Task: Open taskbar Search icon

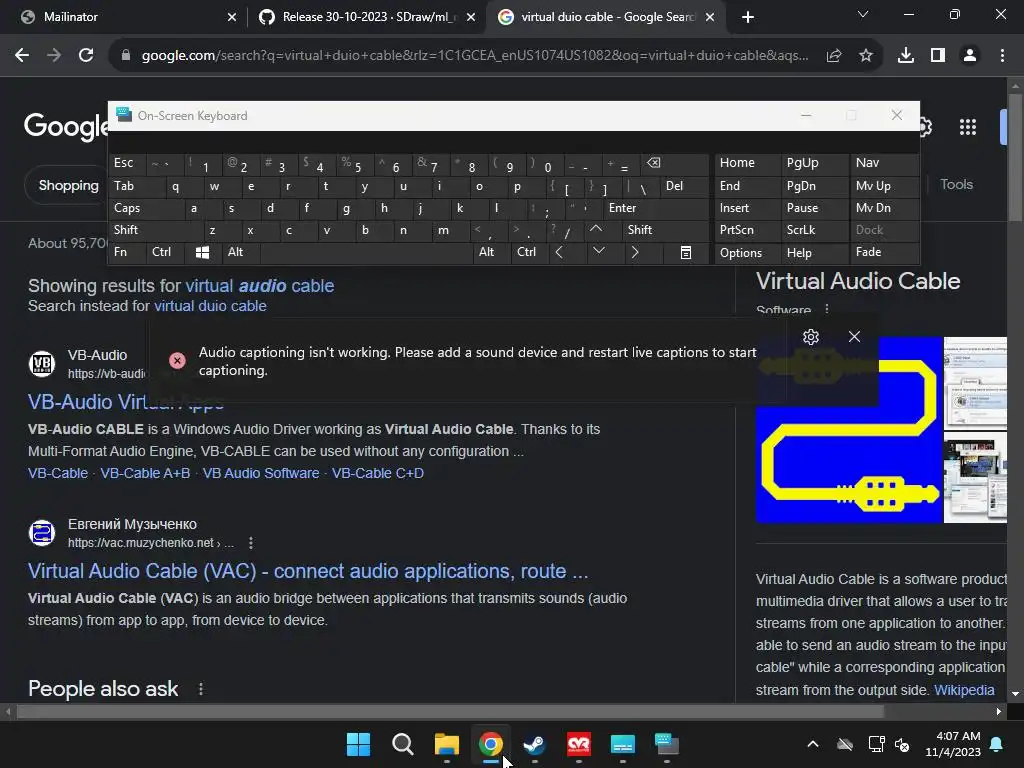Action: click(402, 744)
